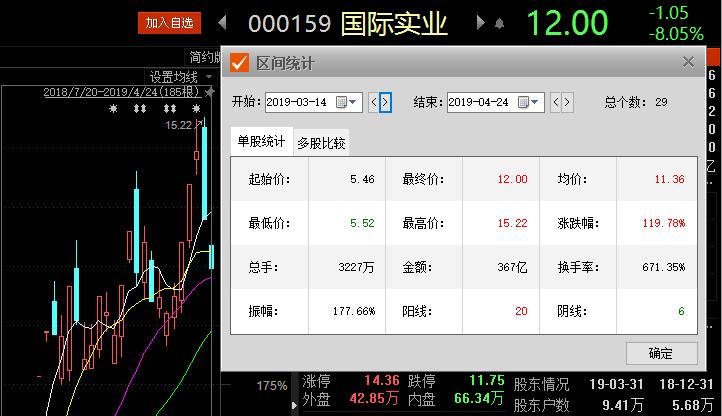Image resolution: width=722 pixels, height=416 pixels.
Task: Click the 简约版 tab behind the dialog
Action: pyautogui.click(x=204, y=57)
